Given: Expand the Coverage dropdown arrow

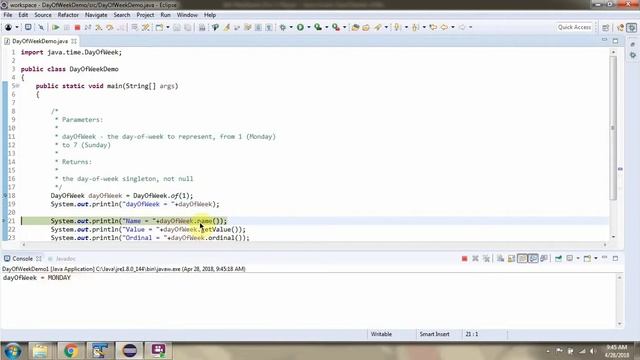Looking at the screenshot, I should (x=327, y=27).
